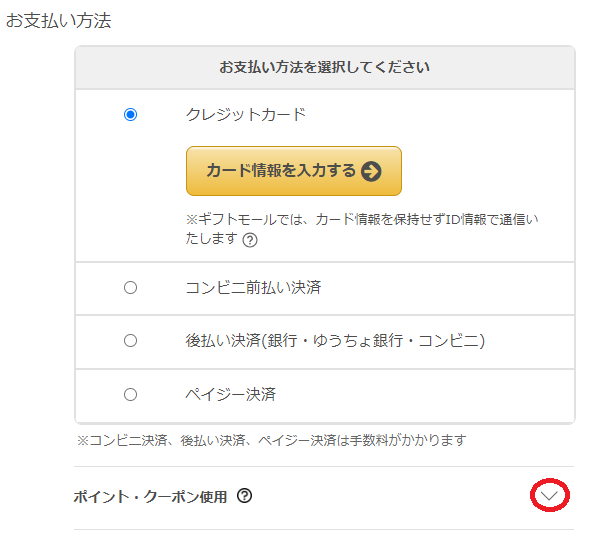The height and width of the screenshot is (545, 602).
Task: Click the クレジットカード option label
Action: 246,115
